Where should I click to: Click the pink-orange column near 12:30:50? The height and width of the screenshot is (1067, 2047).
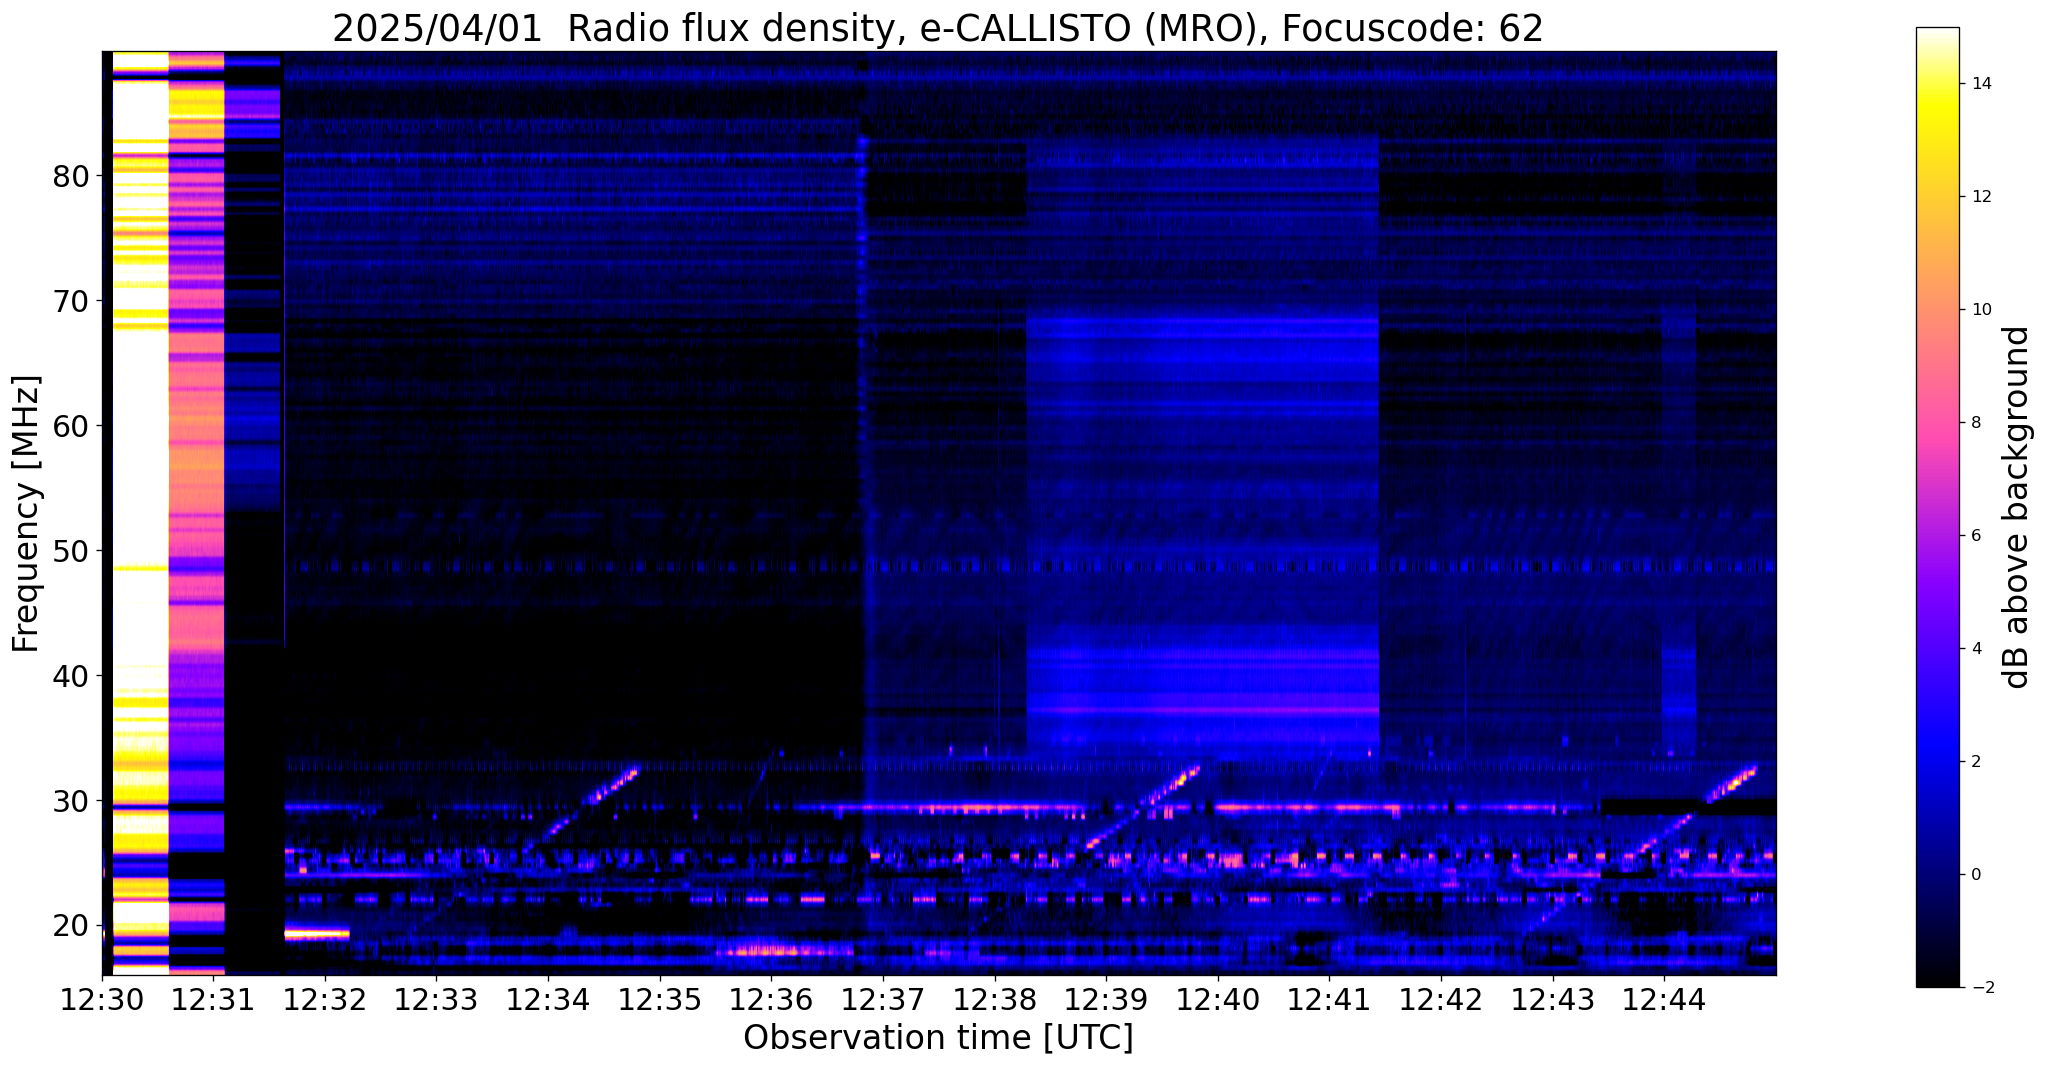tap(196, 513)
